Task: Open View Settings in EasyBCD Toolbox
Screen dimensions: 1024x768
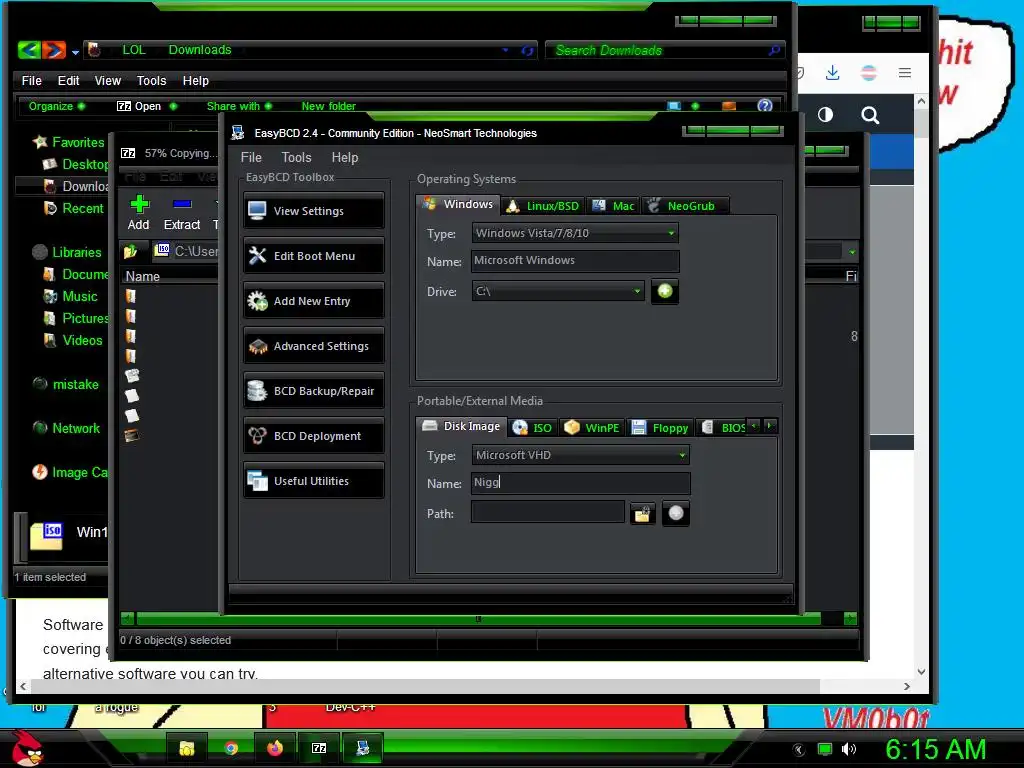Action: pos(313,211)
